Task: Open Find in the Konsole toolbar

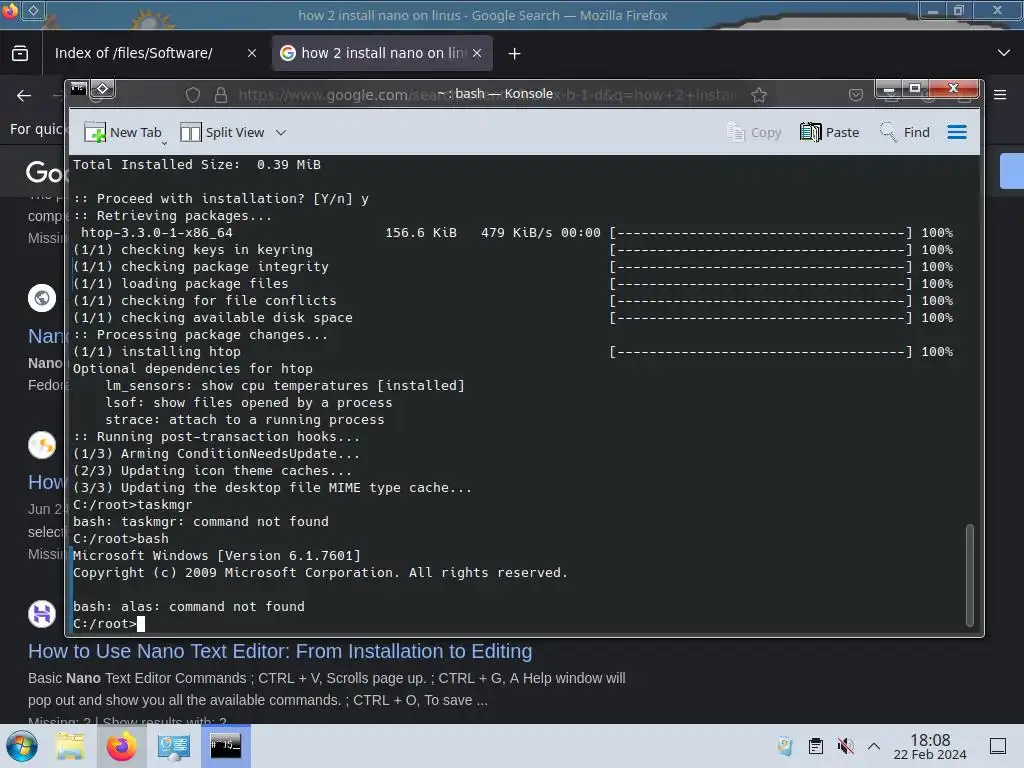Action: pyautogui.click(x=904, y=133)
